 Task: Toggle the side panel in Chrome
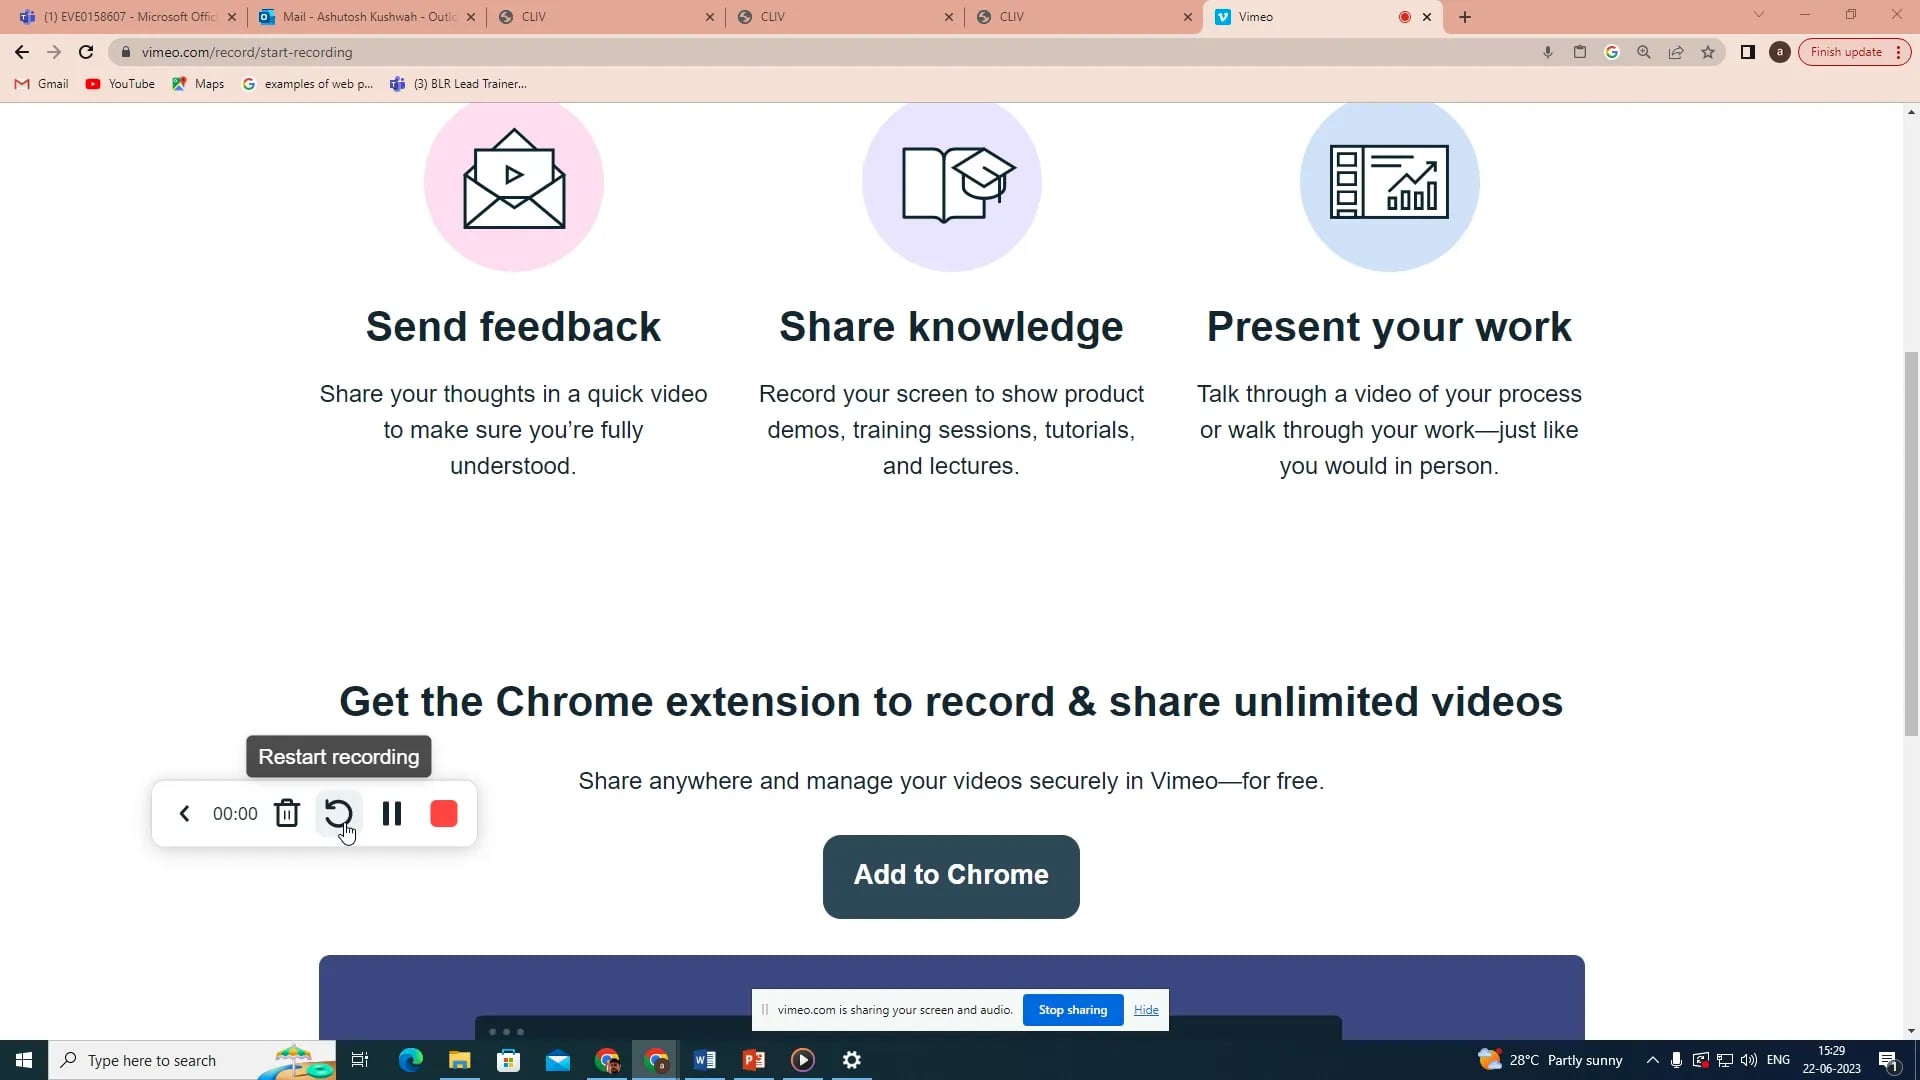1747,52
